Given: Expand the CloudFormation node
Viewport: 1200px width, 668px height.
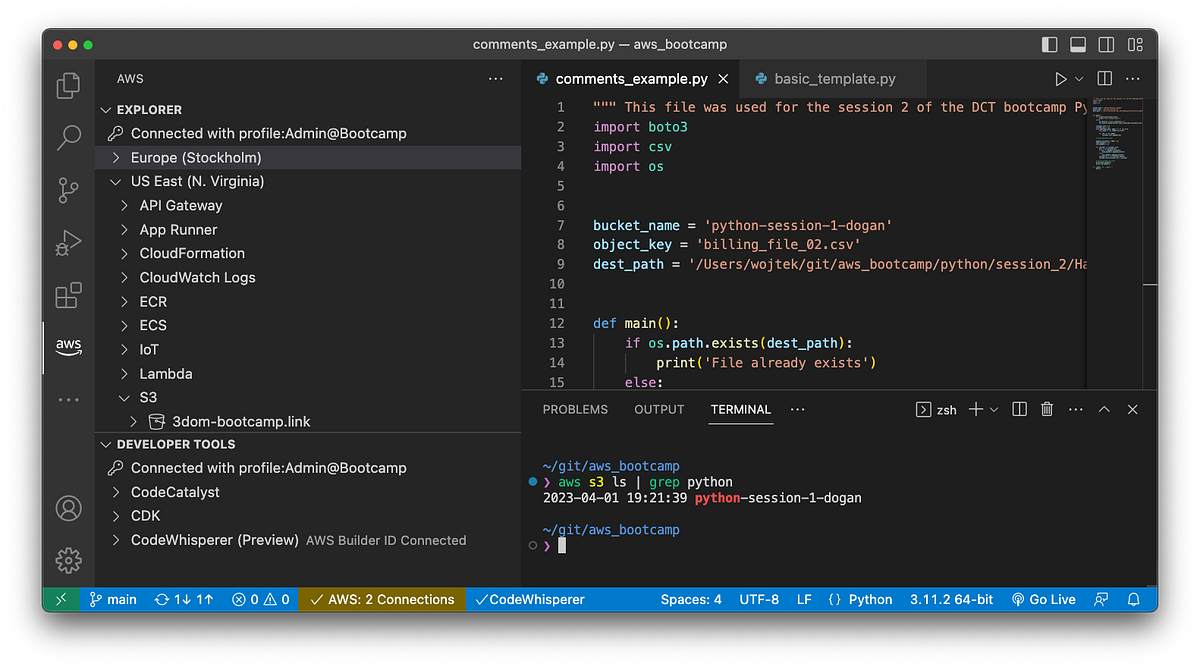Looking at the screenshot, I should (125, 253).
